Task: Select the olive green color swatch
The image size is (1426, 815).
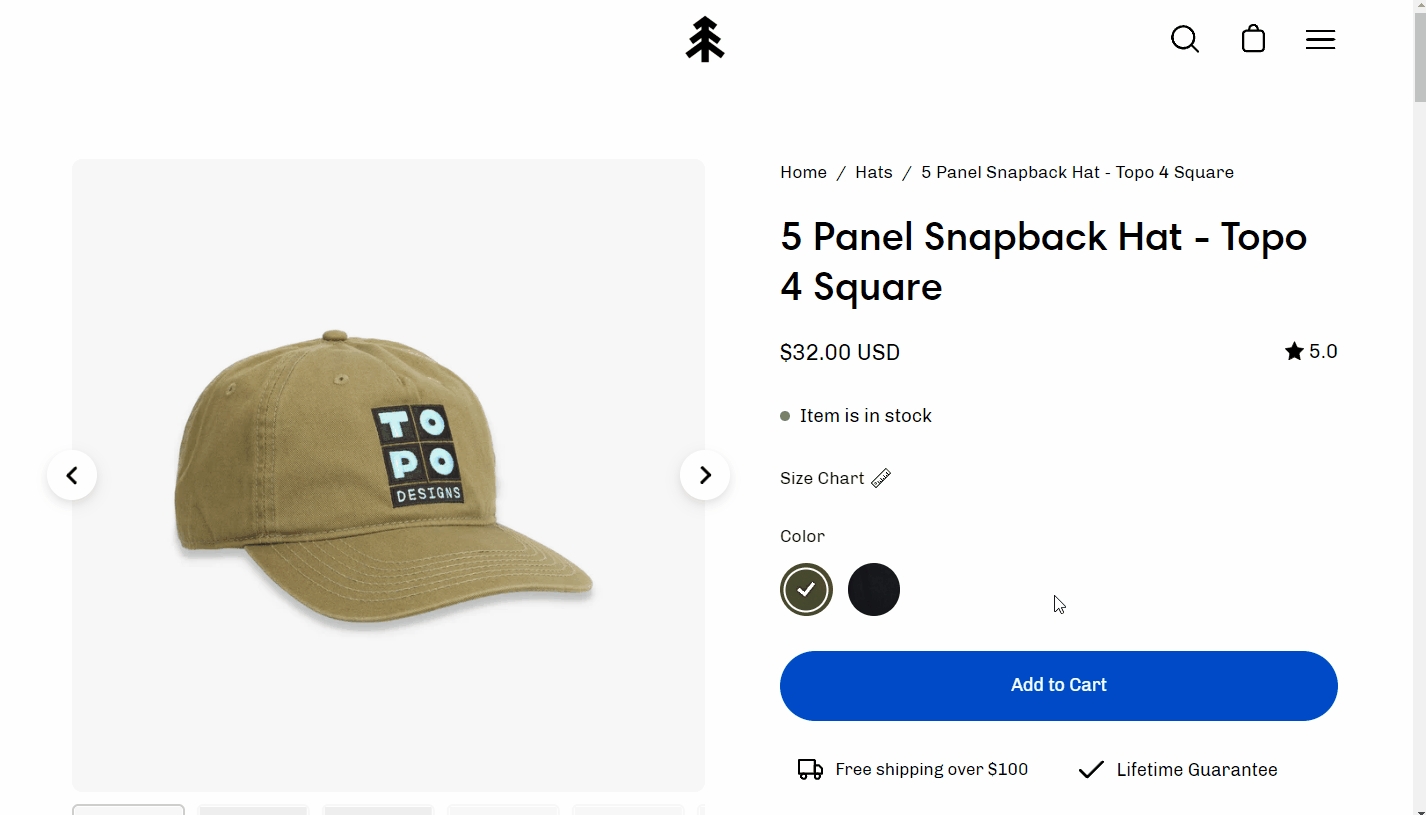Action: (x=806, y=590)
